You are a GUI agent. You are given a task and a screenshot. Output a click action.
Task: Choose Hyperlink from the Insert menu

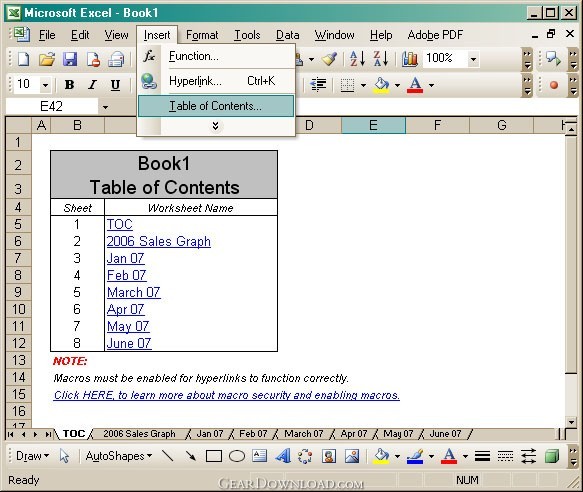(x=216, y=81)
